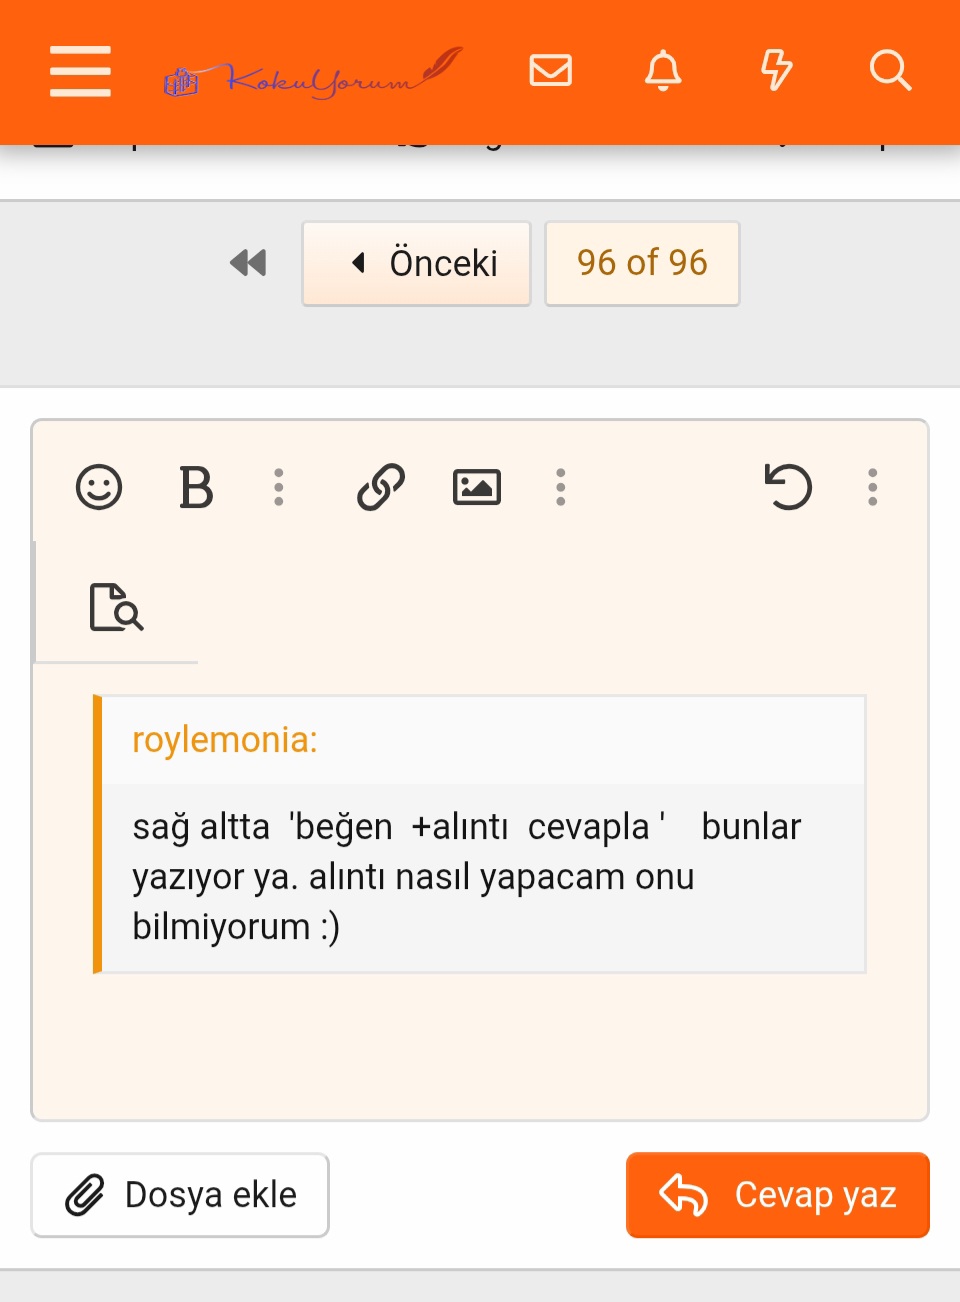
Task: Expand more text formatting options
Action: click(279, 488)
